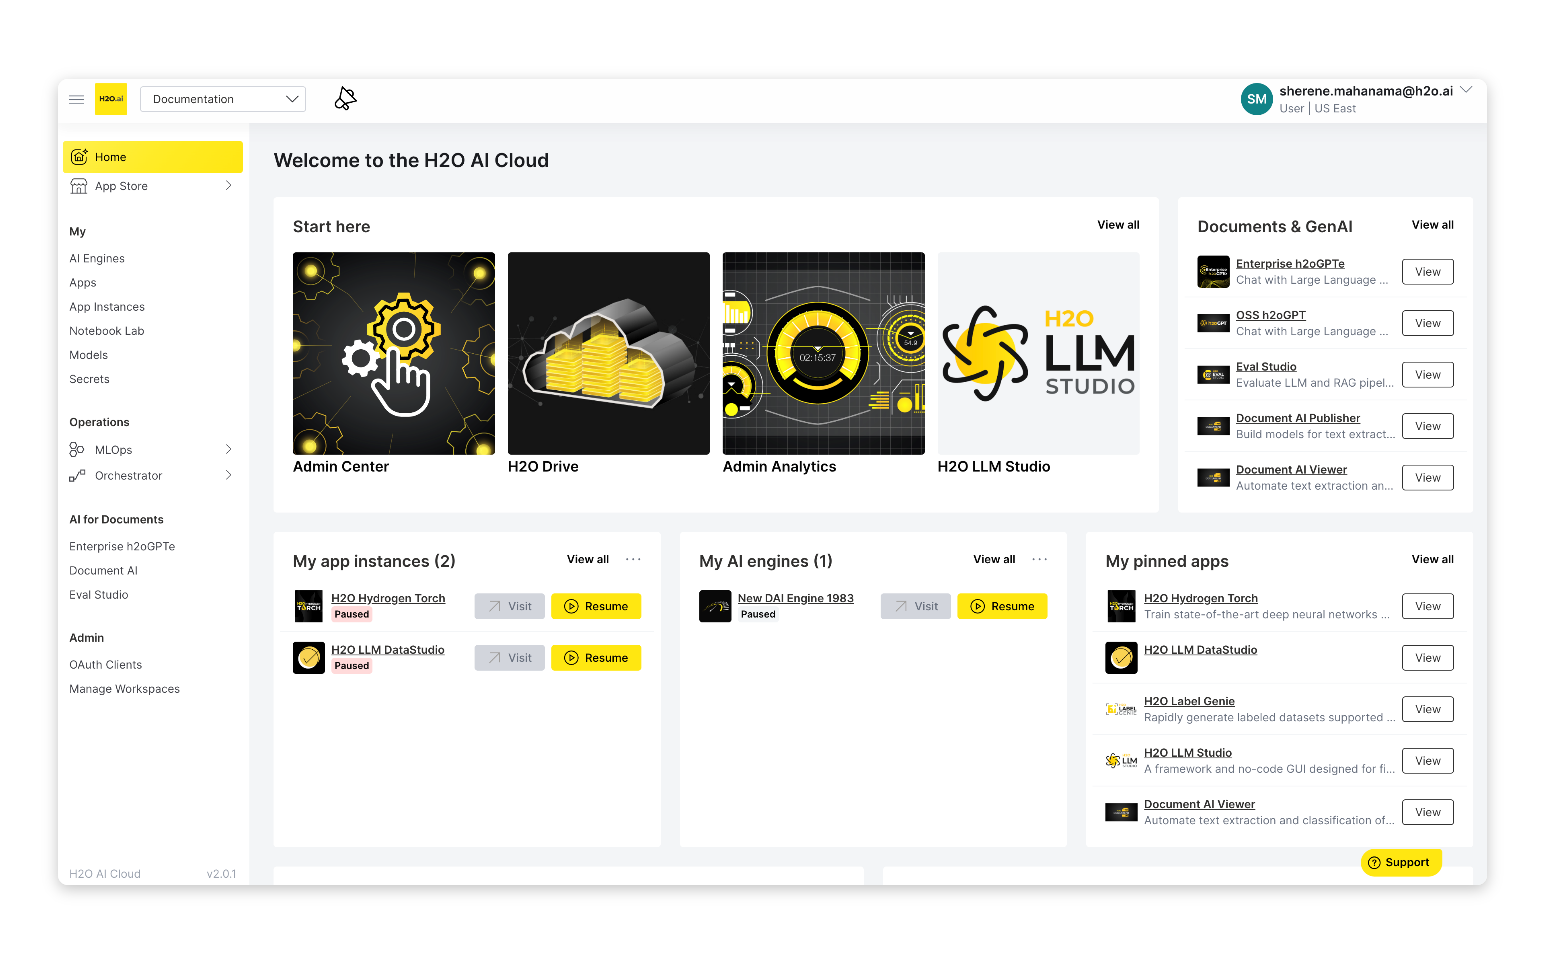Open the Support button
Image resolution: width=1545 pixels, height=964 pixels.
pos(1400,862)
